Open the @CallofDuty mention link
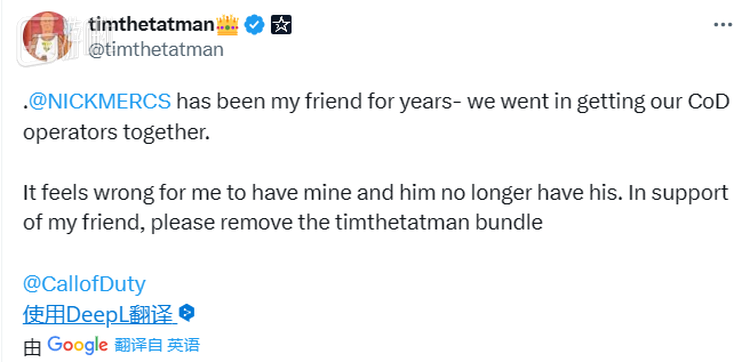Viewport: 750px width, 362px height. [x=84, y=284]
